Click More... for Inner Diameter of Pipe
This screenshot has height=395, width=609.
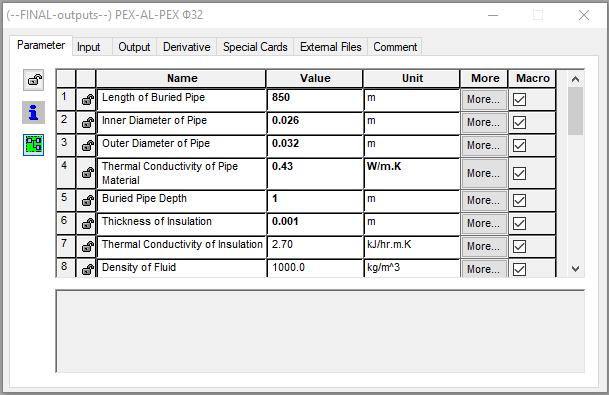[x=484, y=123]
